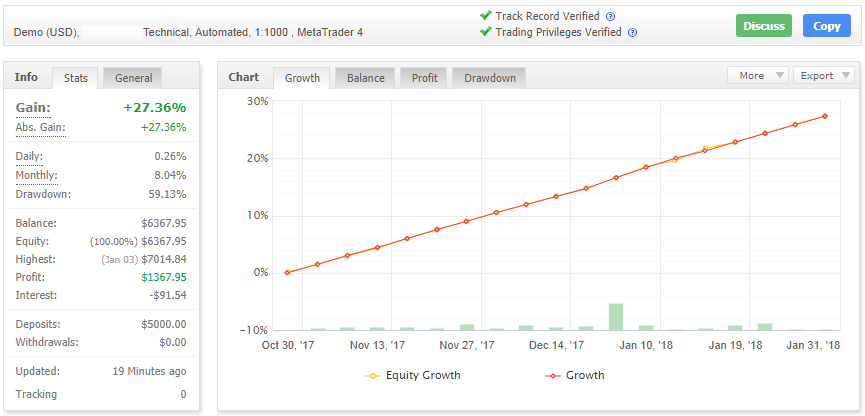Click the tallest green bar in chart

(x=616, y=316)
